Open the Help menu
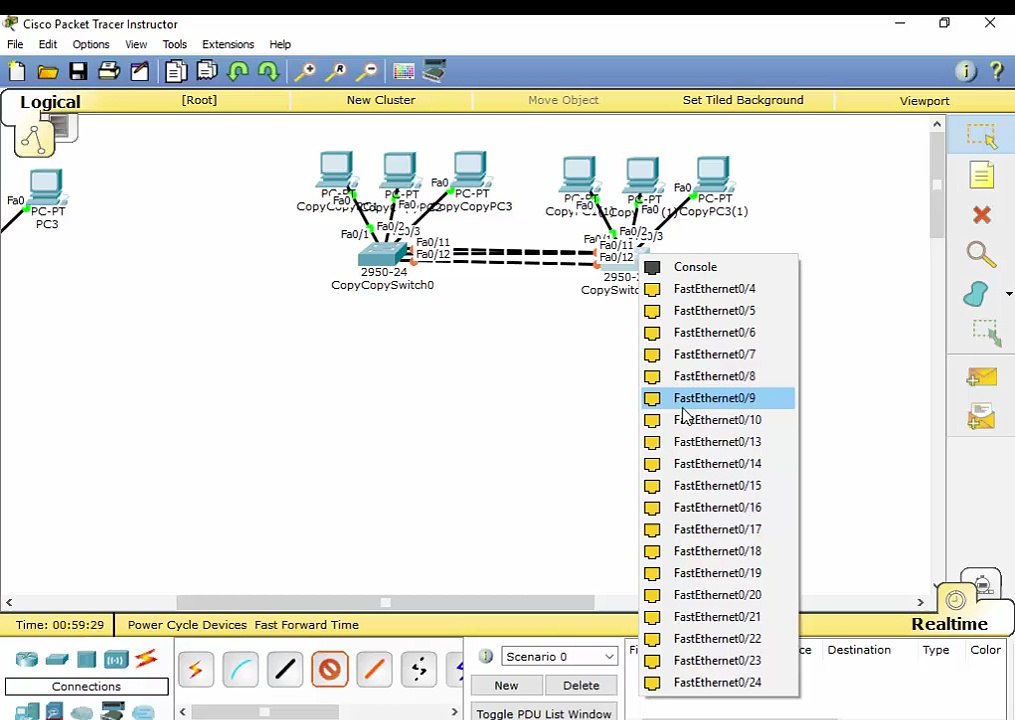The width and height of the screenshot is (1015, 720). [280, 44]
